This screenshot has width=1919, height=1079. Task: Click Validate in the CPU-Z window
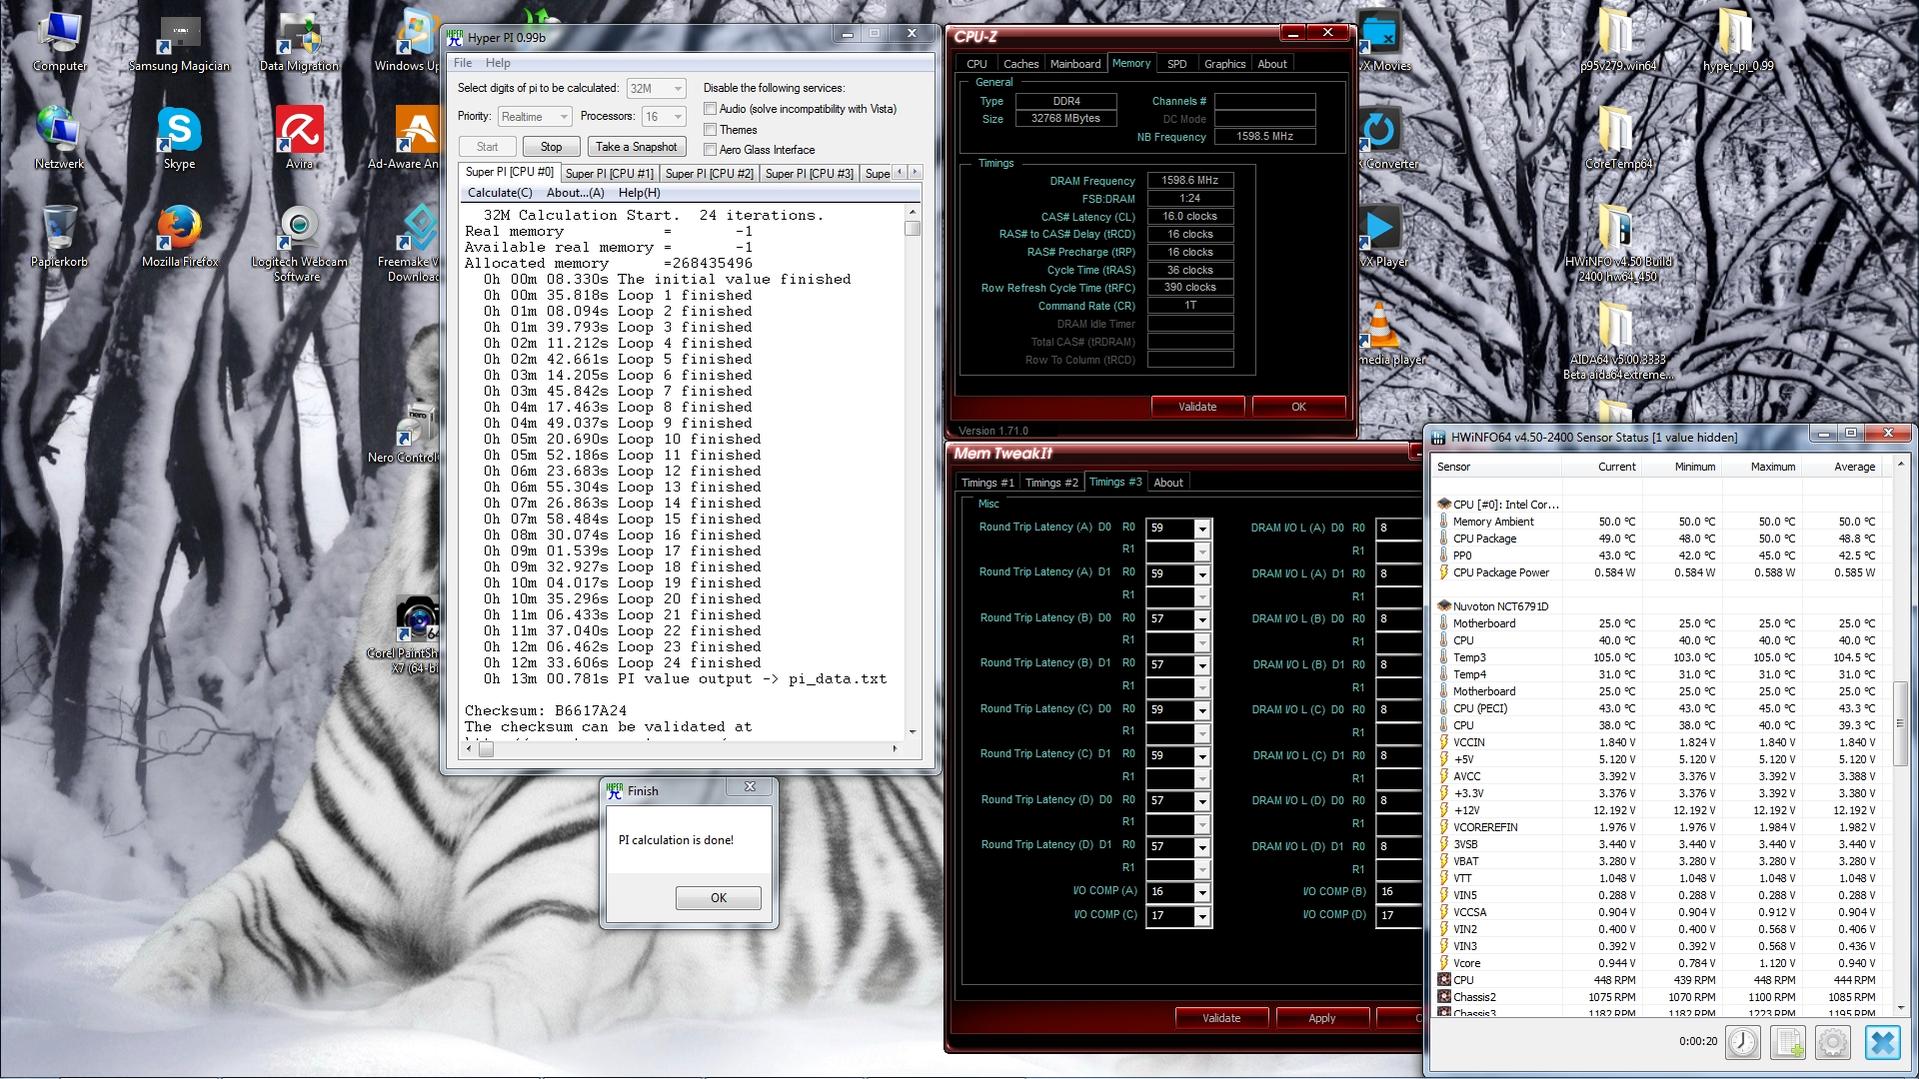pyautogui.click(x=1197, y=407)
